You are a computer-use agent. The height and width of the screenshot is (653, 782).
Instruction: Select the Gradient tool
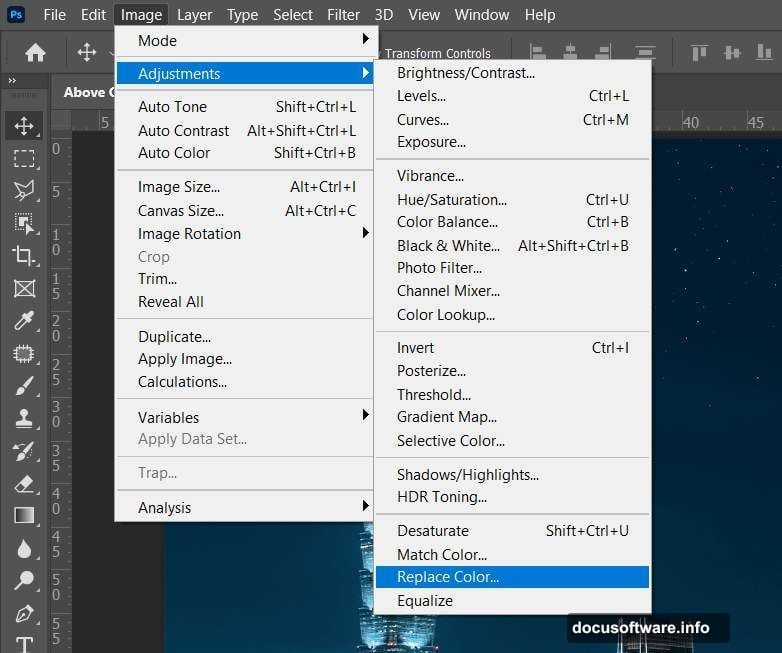tap(24, 516)
